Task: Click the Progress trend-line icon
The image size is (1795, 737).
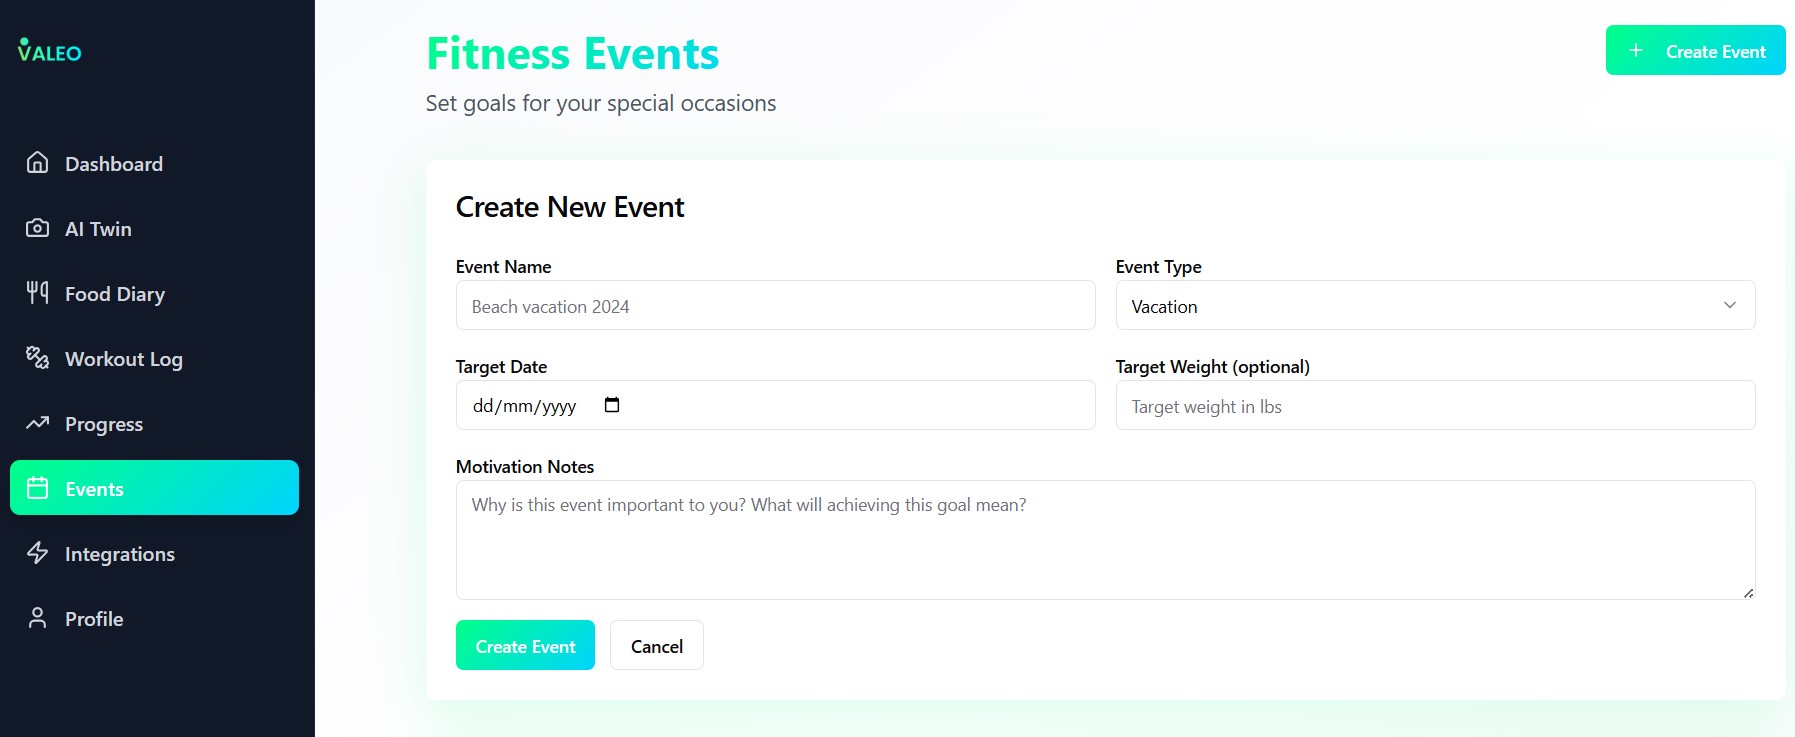Action: (37, 423)
